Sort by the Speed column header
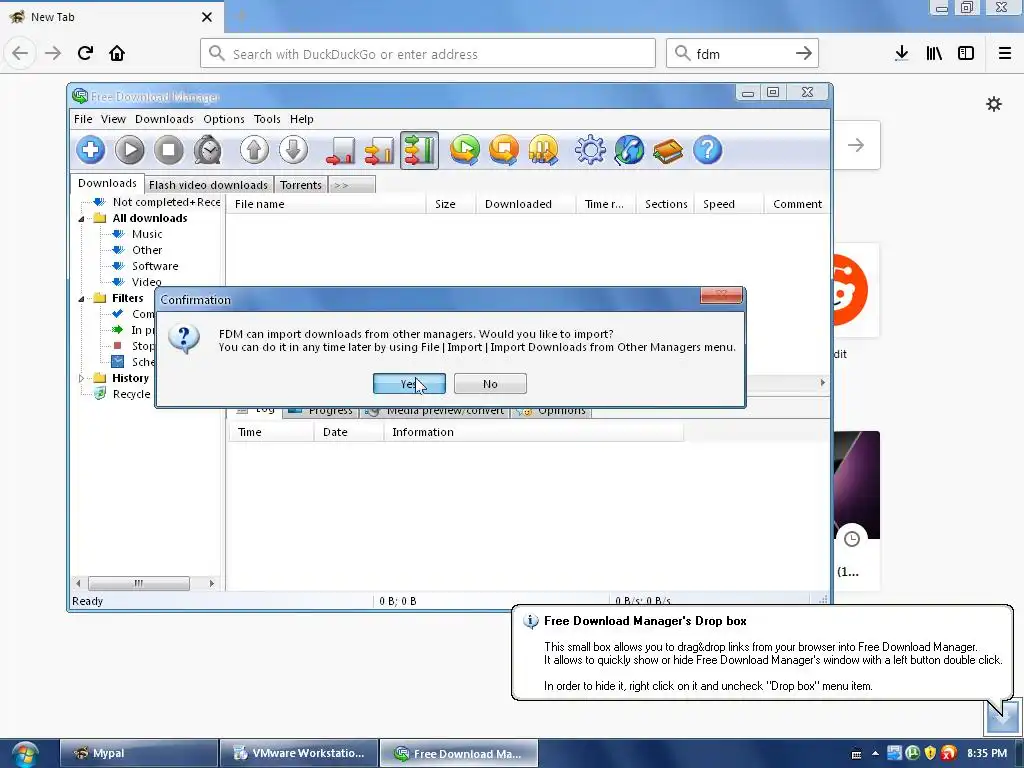1024x768 pixels. click(729, 204)
